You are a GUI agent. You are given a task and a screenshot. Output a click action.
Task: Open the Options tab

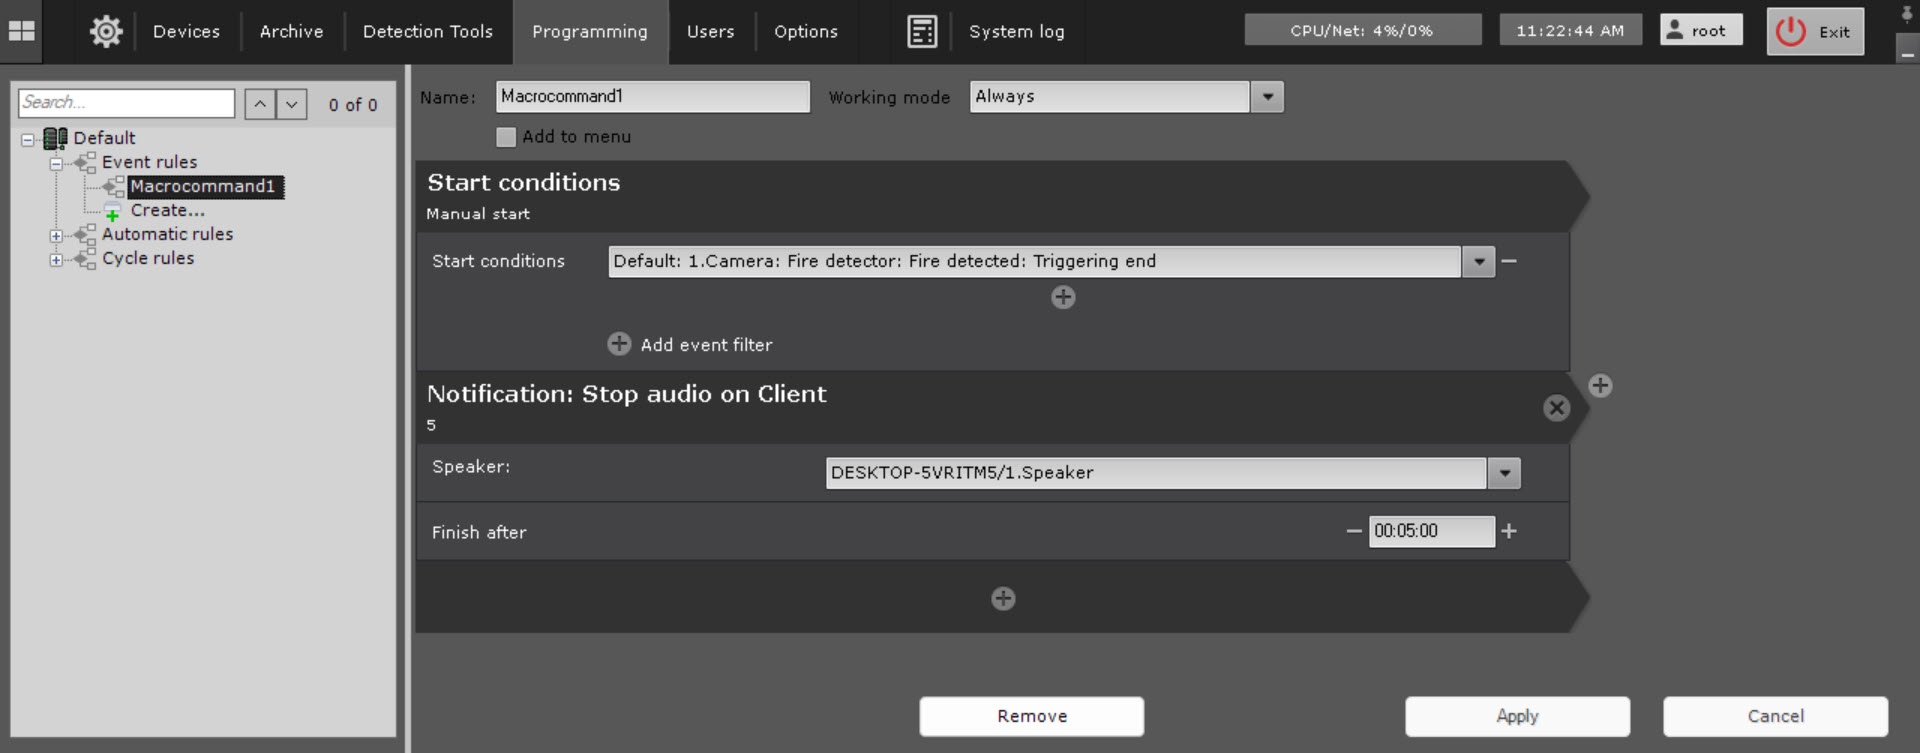pos(806,31)
